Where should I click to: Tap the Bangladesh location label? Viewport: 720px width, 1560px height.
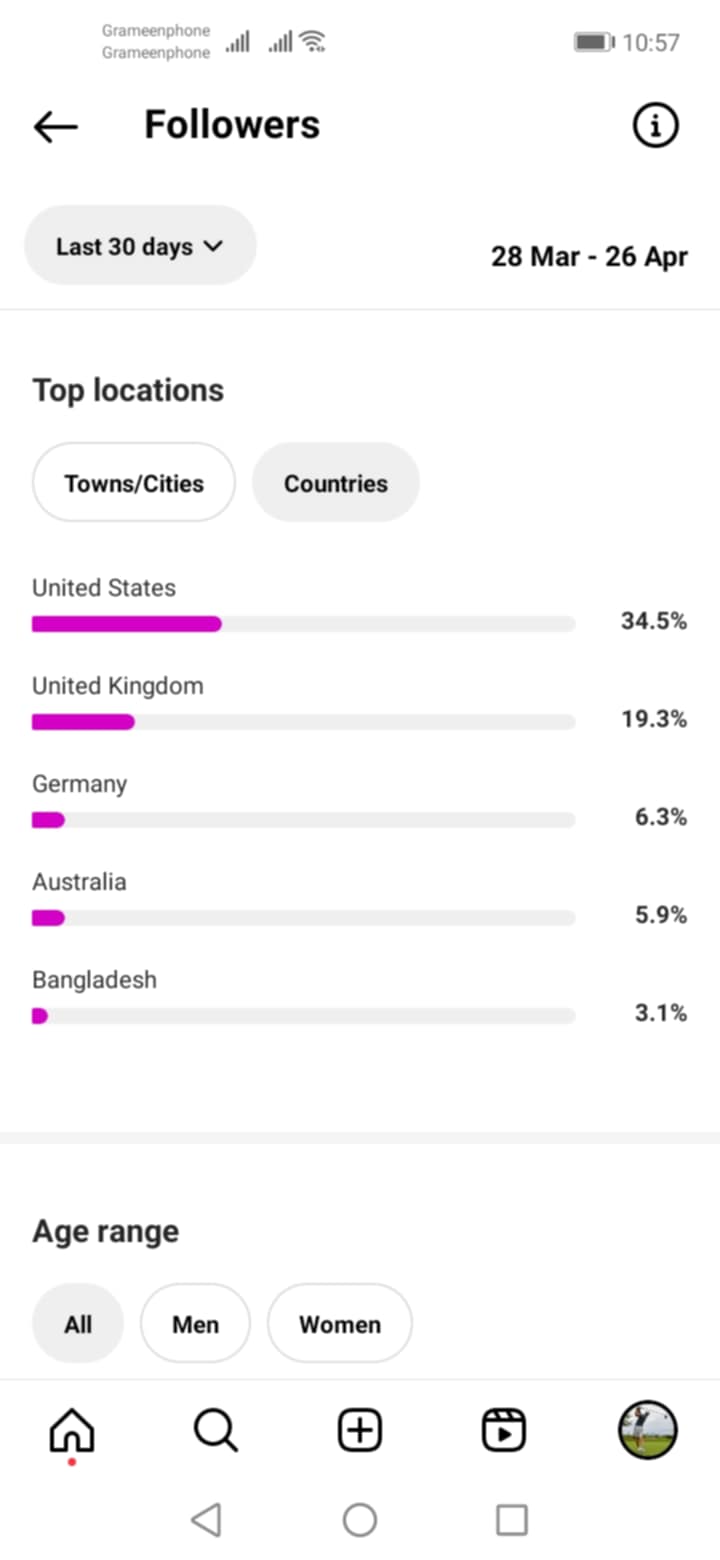point(94,980)
